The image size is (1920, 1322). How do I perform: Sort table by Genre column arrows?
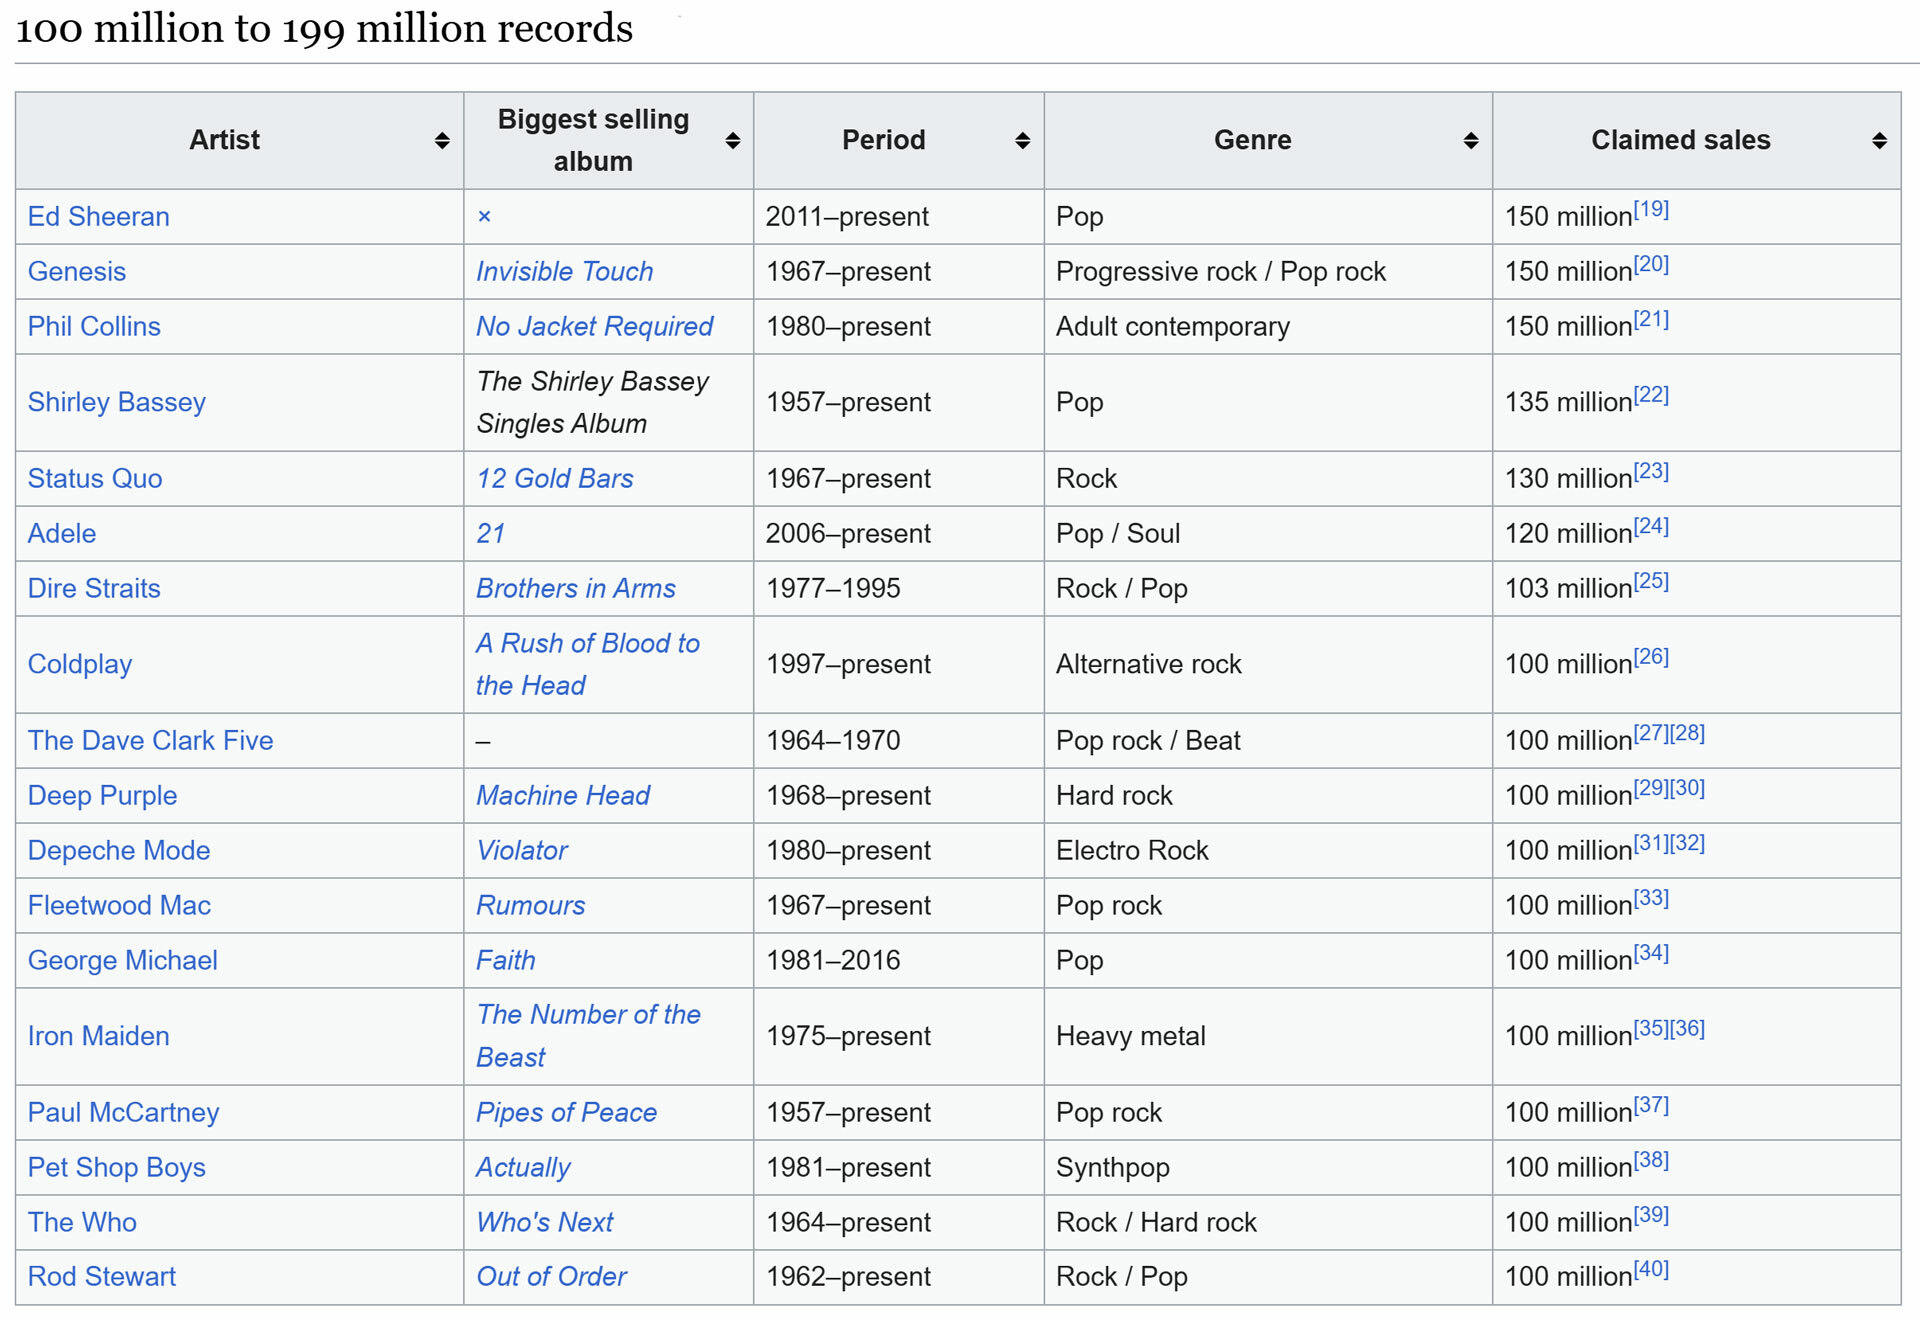[1471, 141]
